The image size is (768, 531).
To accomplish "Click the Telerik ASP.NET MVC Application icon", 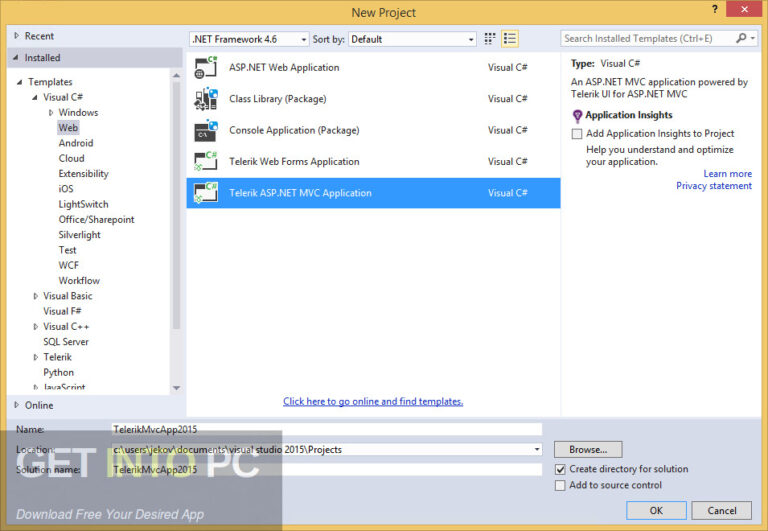I will pos(206,193).
